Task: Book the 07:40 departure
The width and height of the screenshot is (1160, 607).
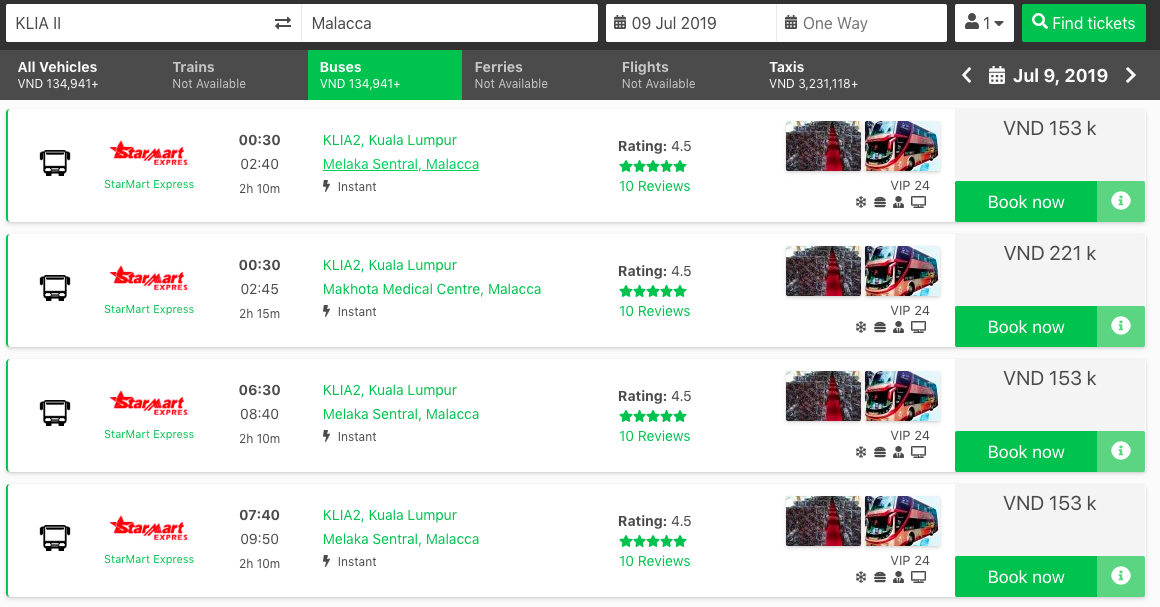Action: point(1026,577)
